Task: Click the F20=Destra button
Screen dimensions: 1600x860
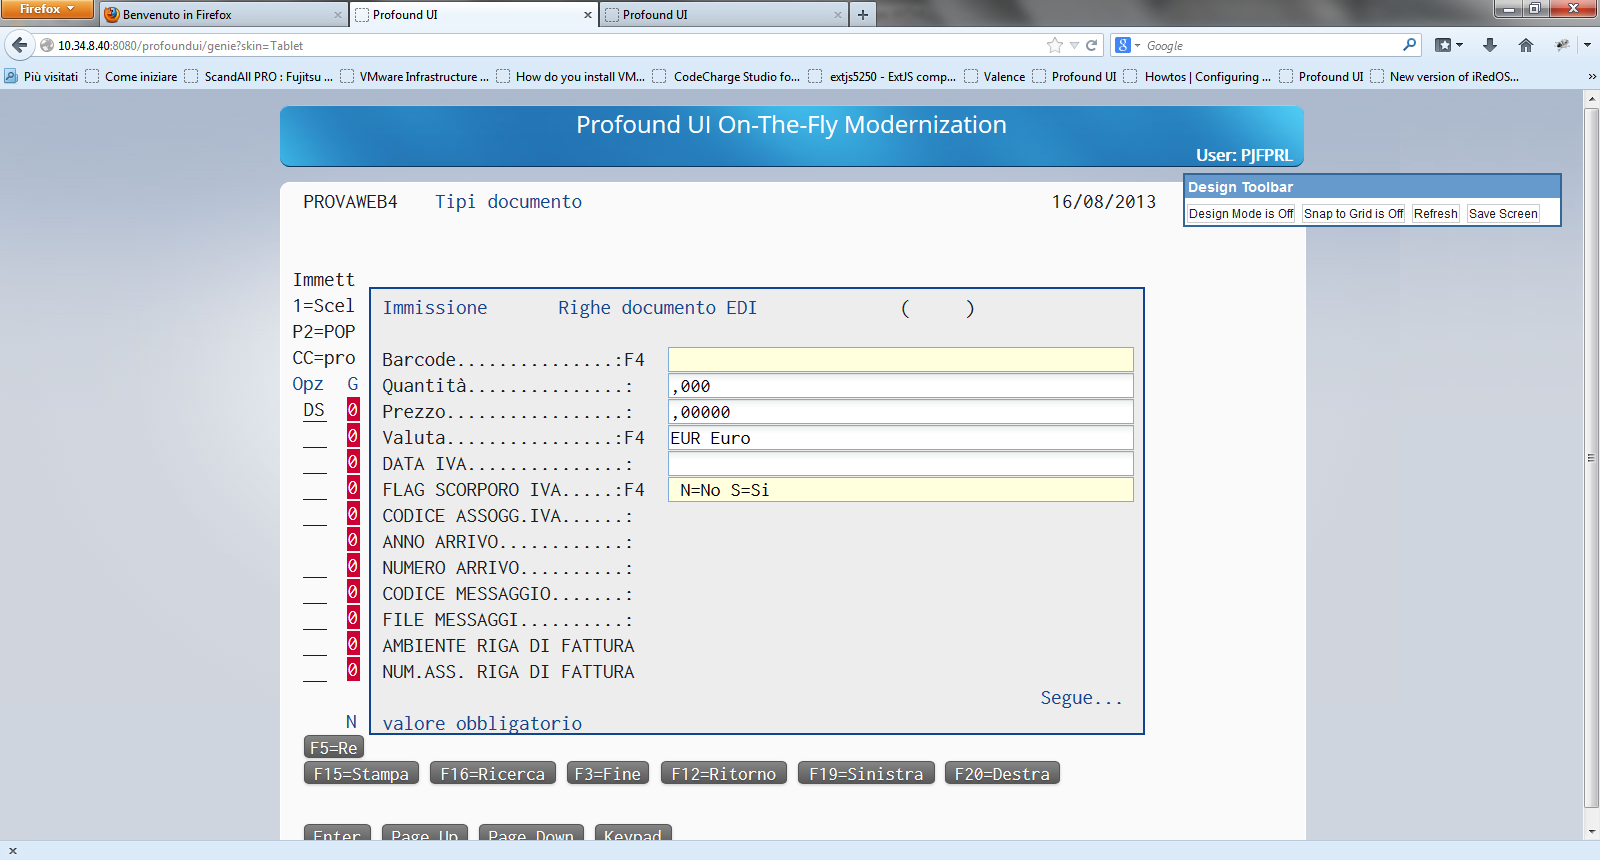Action: point(1002,773)
